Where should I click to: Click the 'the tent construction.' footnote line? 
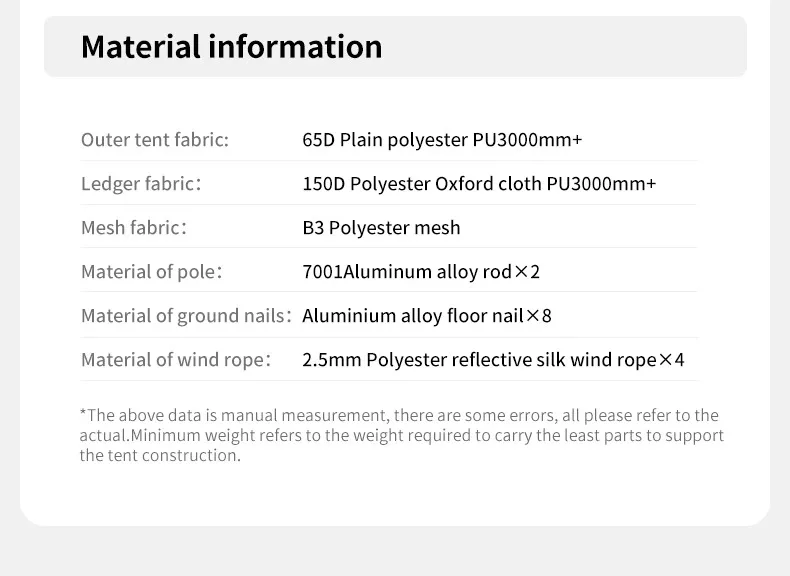(x=160, y=456)
